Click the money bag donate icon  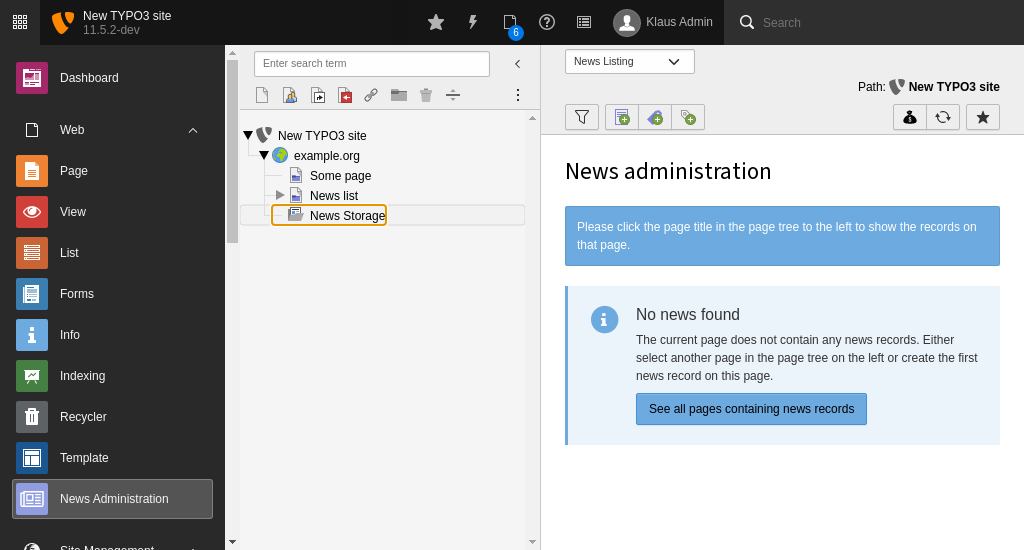coord(910,117)
